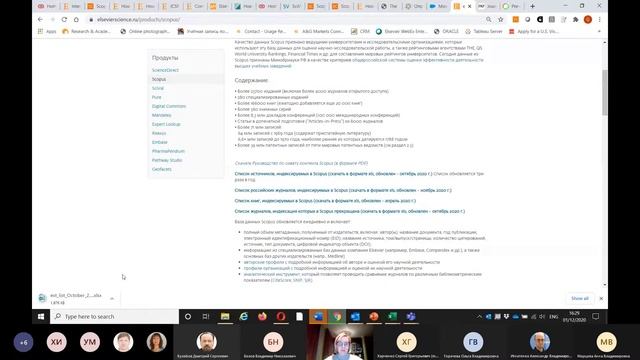
Task: Open Excel from the taskbar
Action: point(392,316)
